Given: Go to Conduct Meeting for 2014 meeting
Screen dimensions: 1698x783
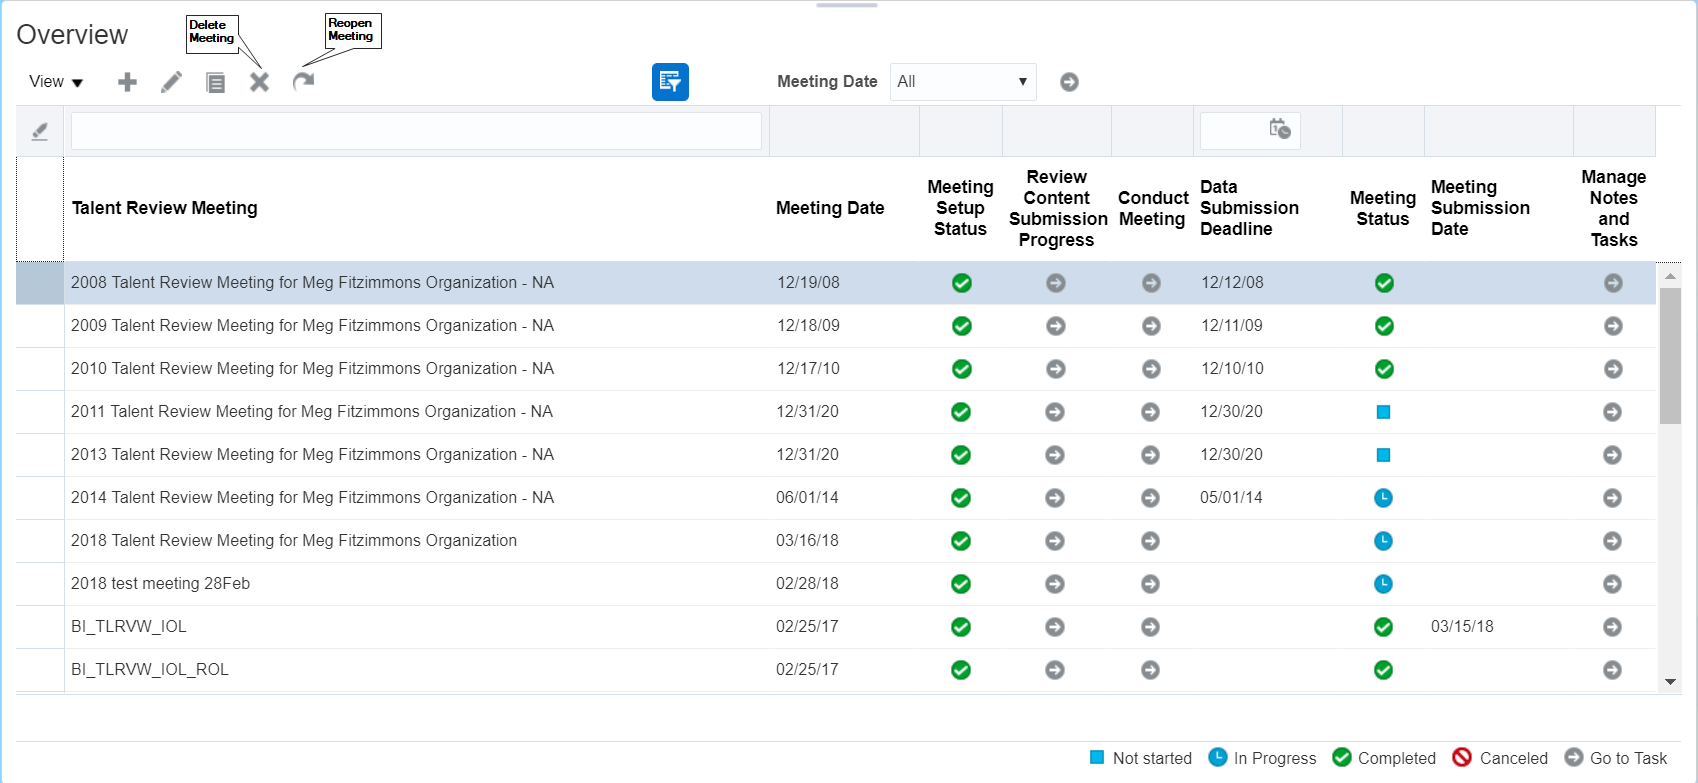Looking at the screenshot, I should coord(1151,498).
